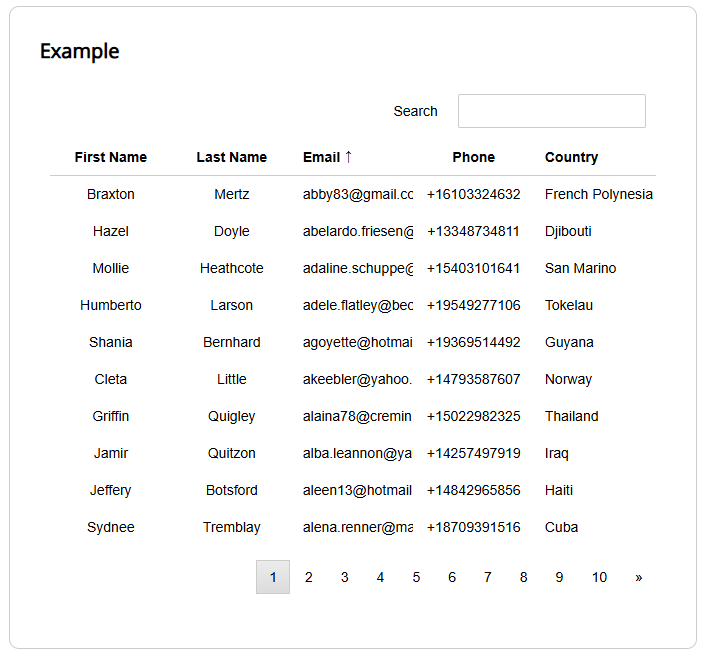
Task: Go to page 2
Action: pyautogui.click(x=309, y=577)
